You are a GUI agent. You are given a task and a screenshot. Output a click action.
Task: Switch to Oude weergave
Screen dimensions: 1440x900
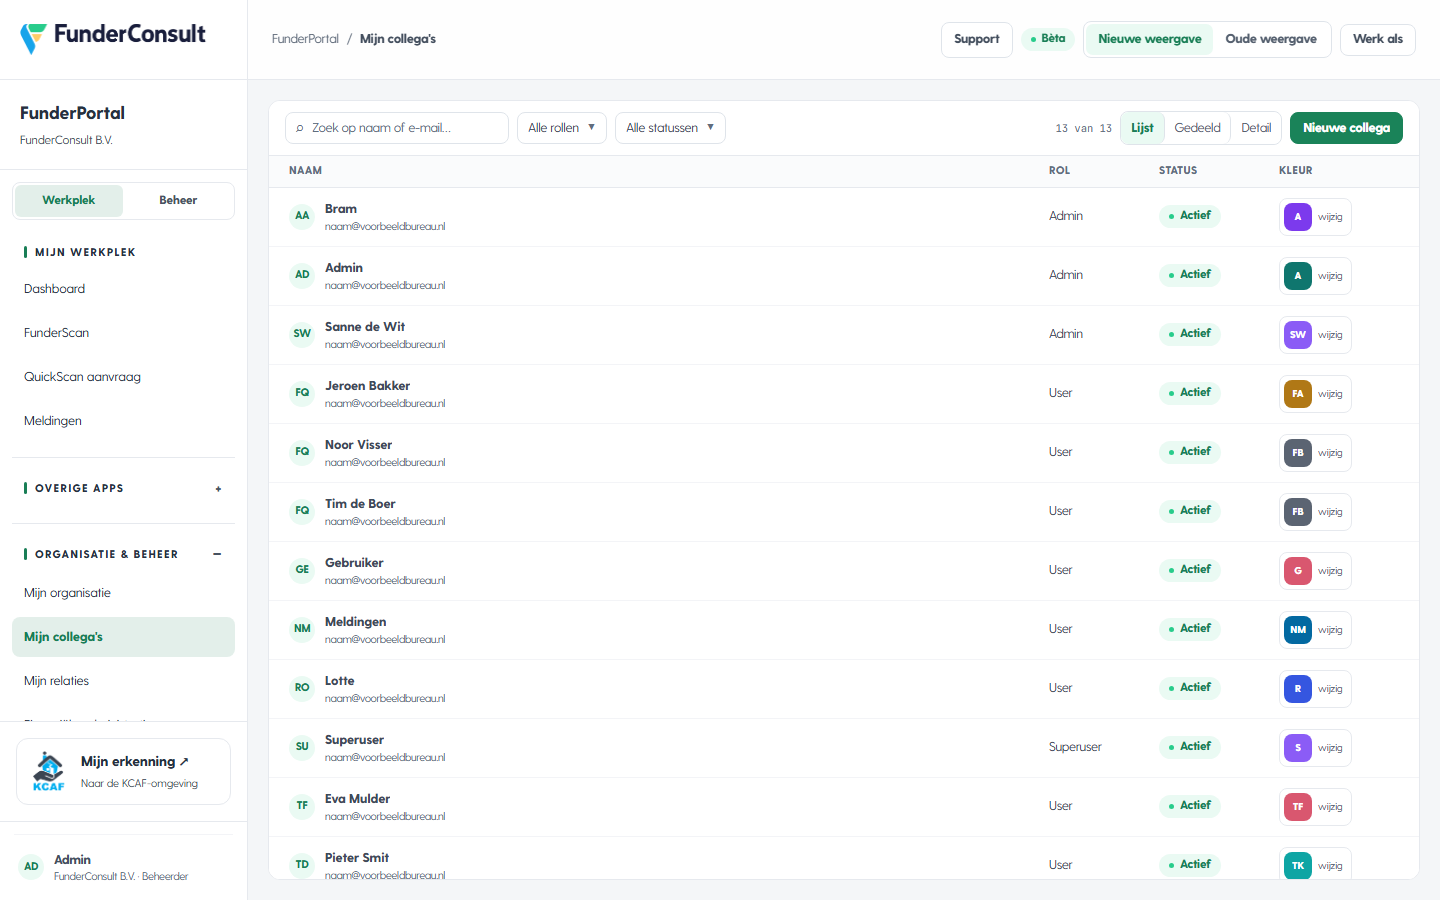click(x=1271, y=39)
